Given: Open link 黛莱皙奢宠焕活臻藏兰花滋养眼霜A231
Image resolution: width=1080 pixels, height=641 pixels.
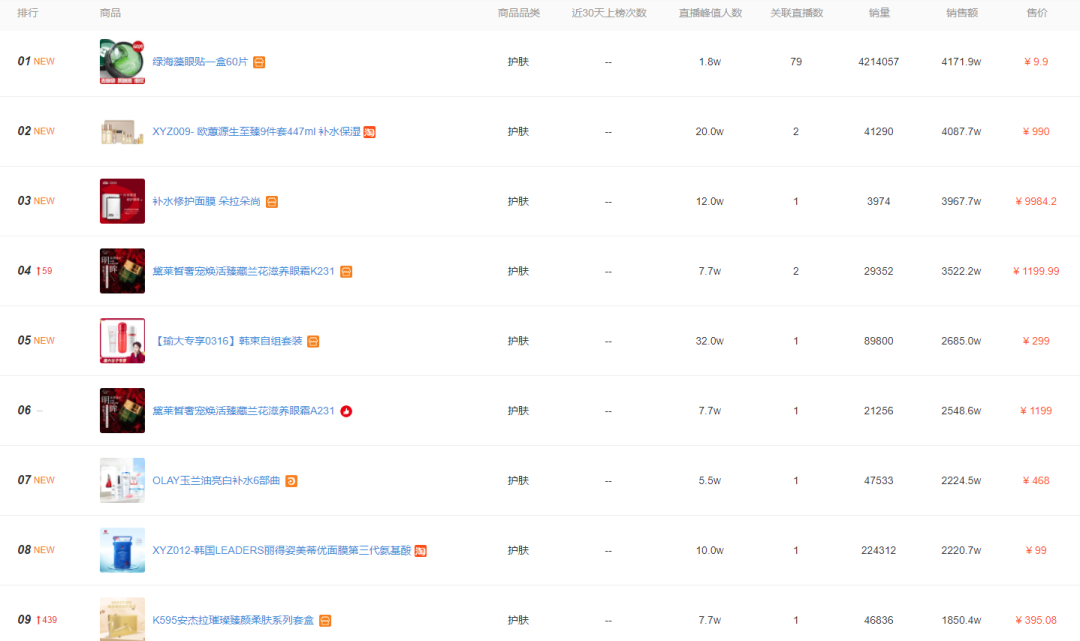Looking at the screenshot, I should (243, 410).
